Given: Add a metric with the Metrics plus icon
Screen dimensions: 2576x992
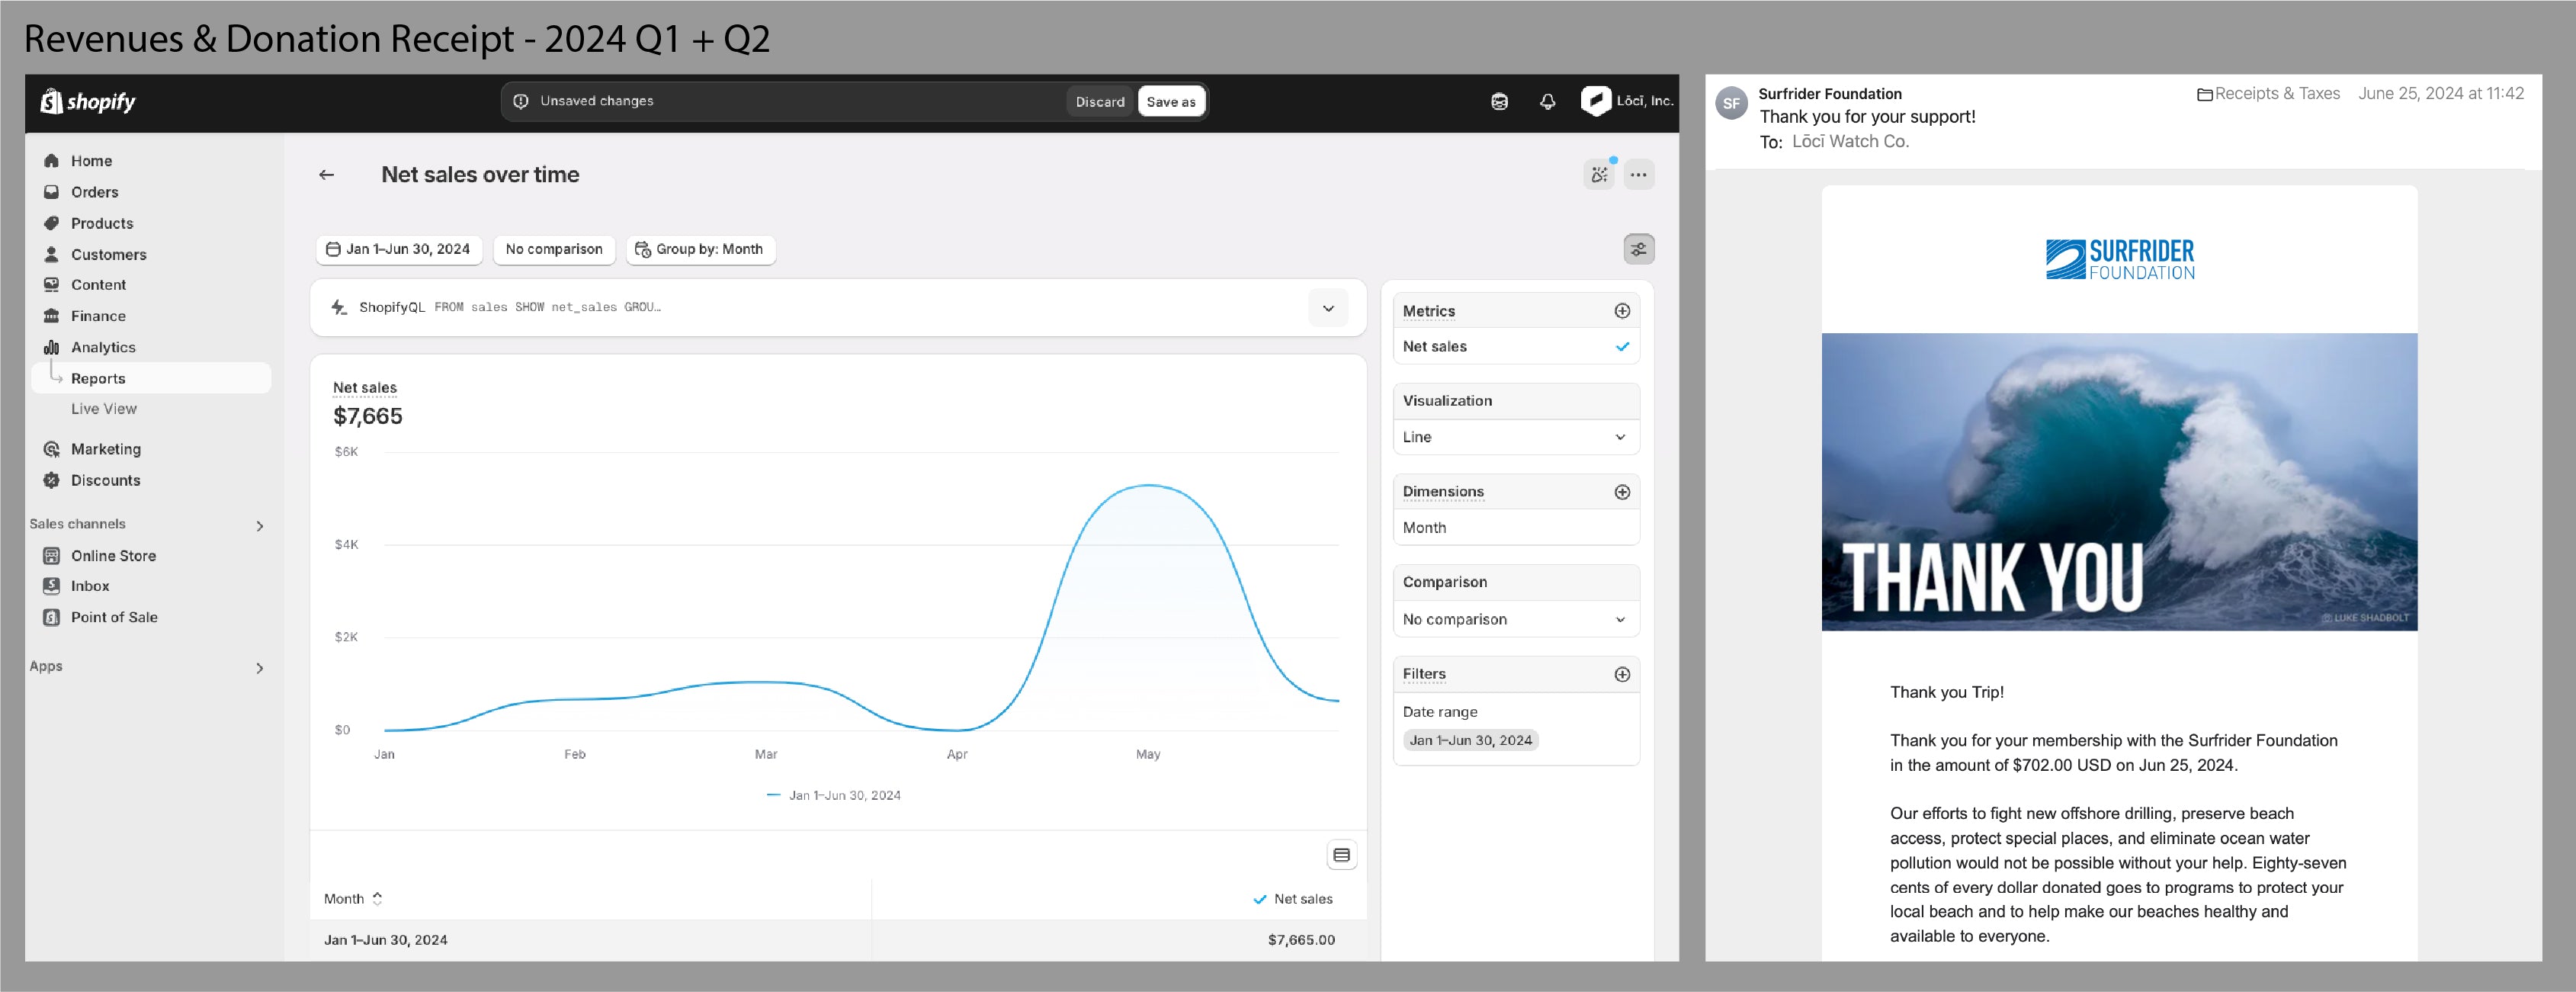Looking at the screenshot, I should click(x=1622, y=311).
